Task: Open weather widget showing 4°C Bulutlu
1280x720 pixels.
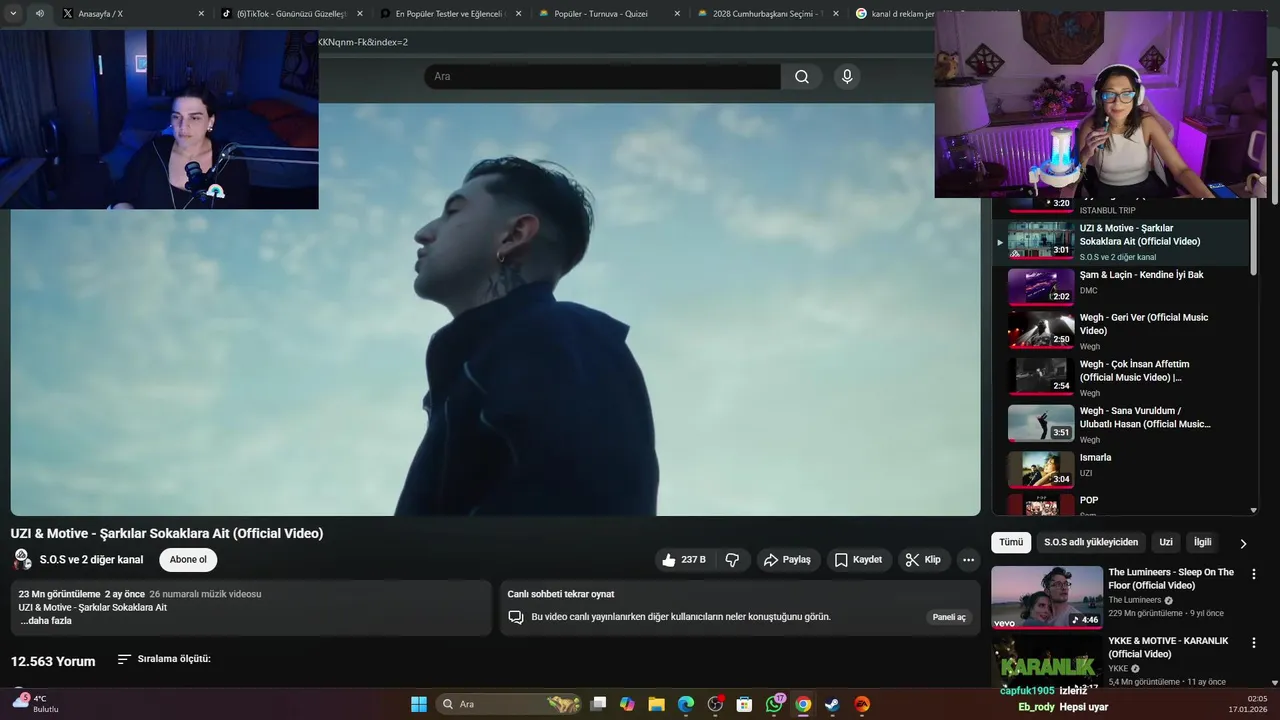Action: [x=36, y=704]
